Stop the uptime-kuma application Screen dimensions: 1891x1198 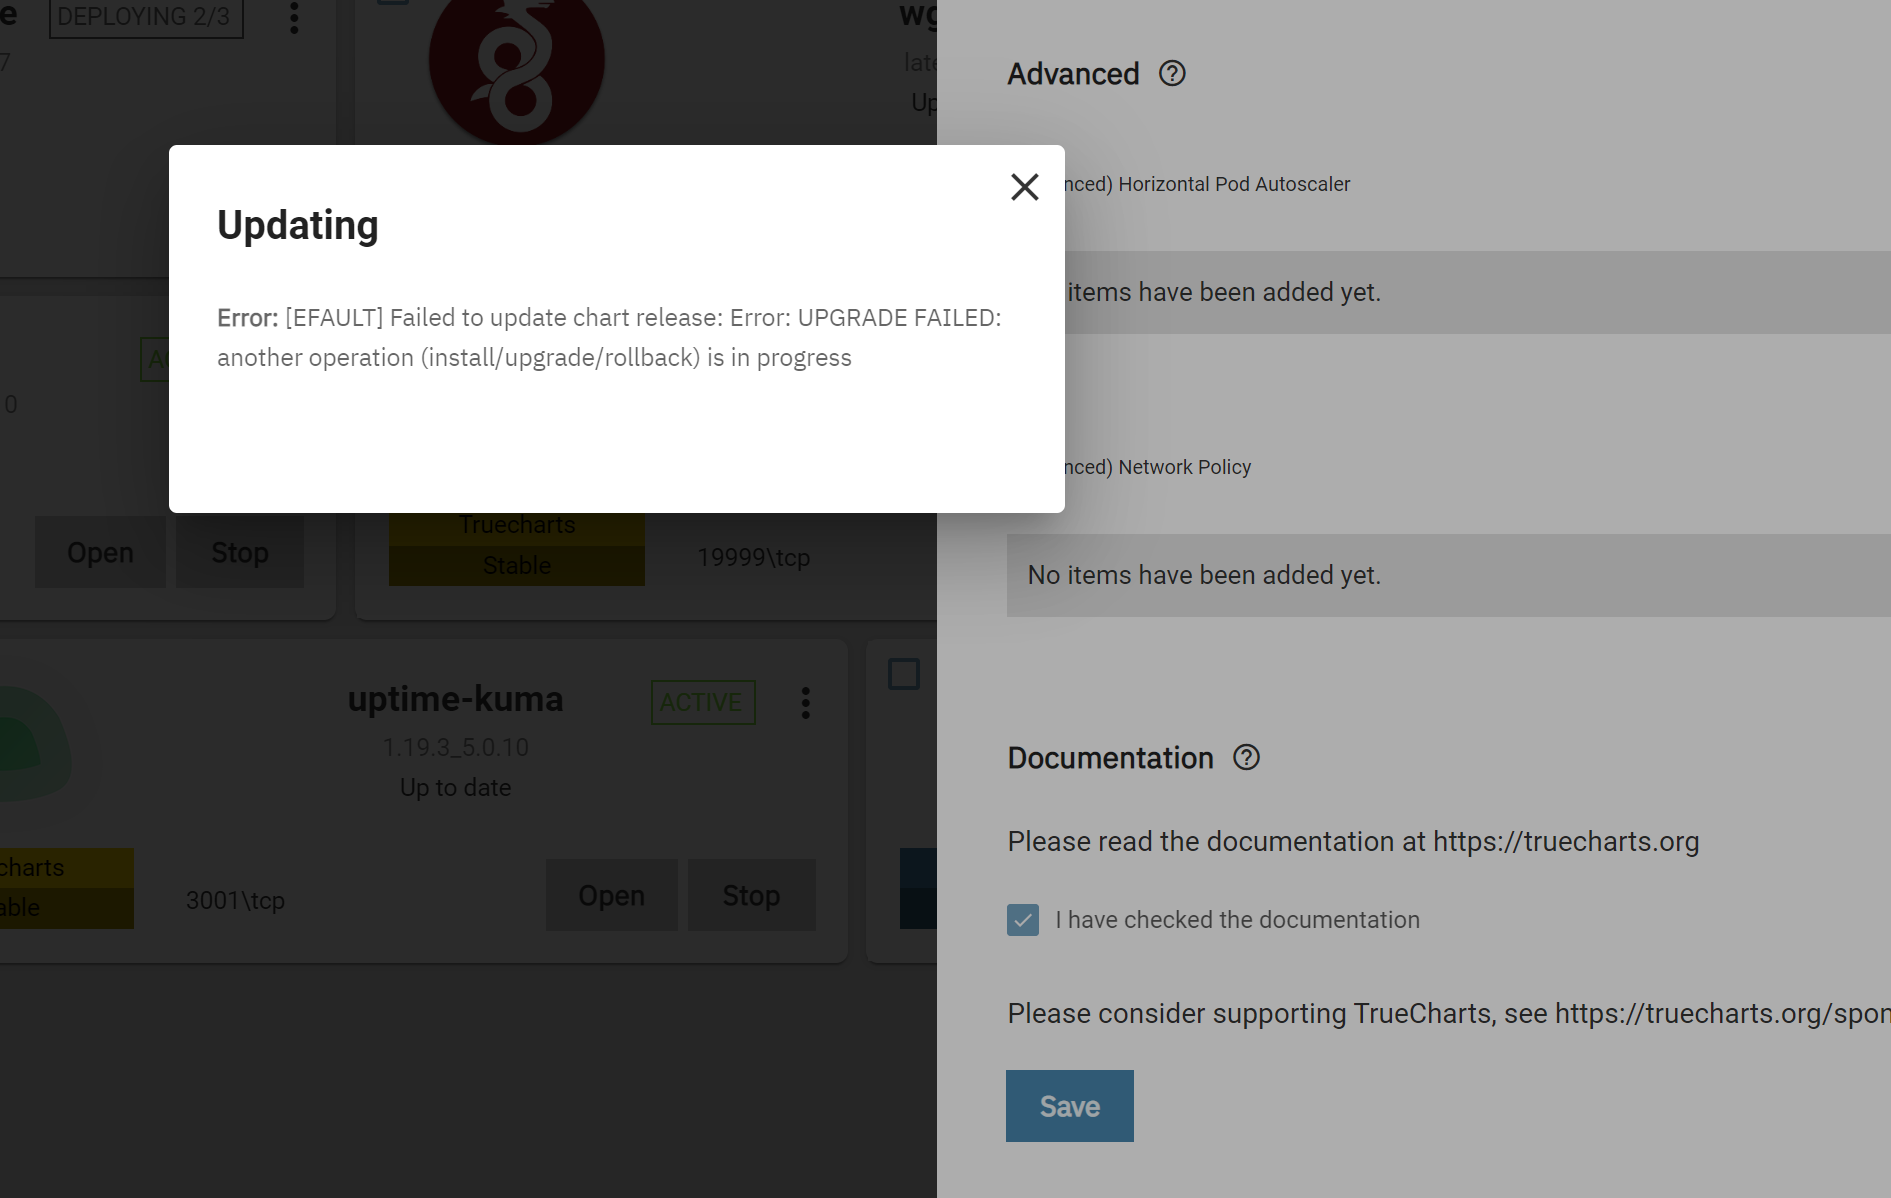751,895
